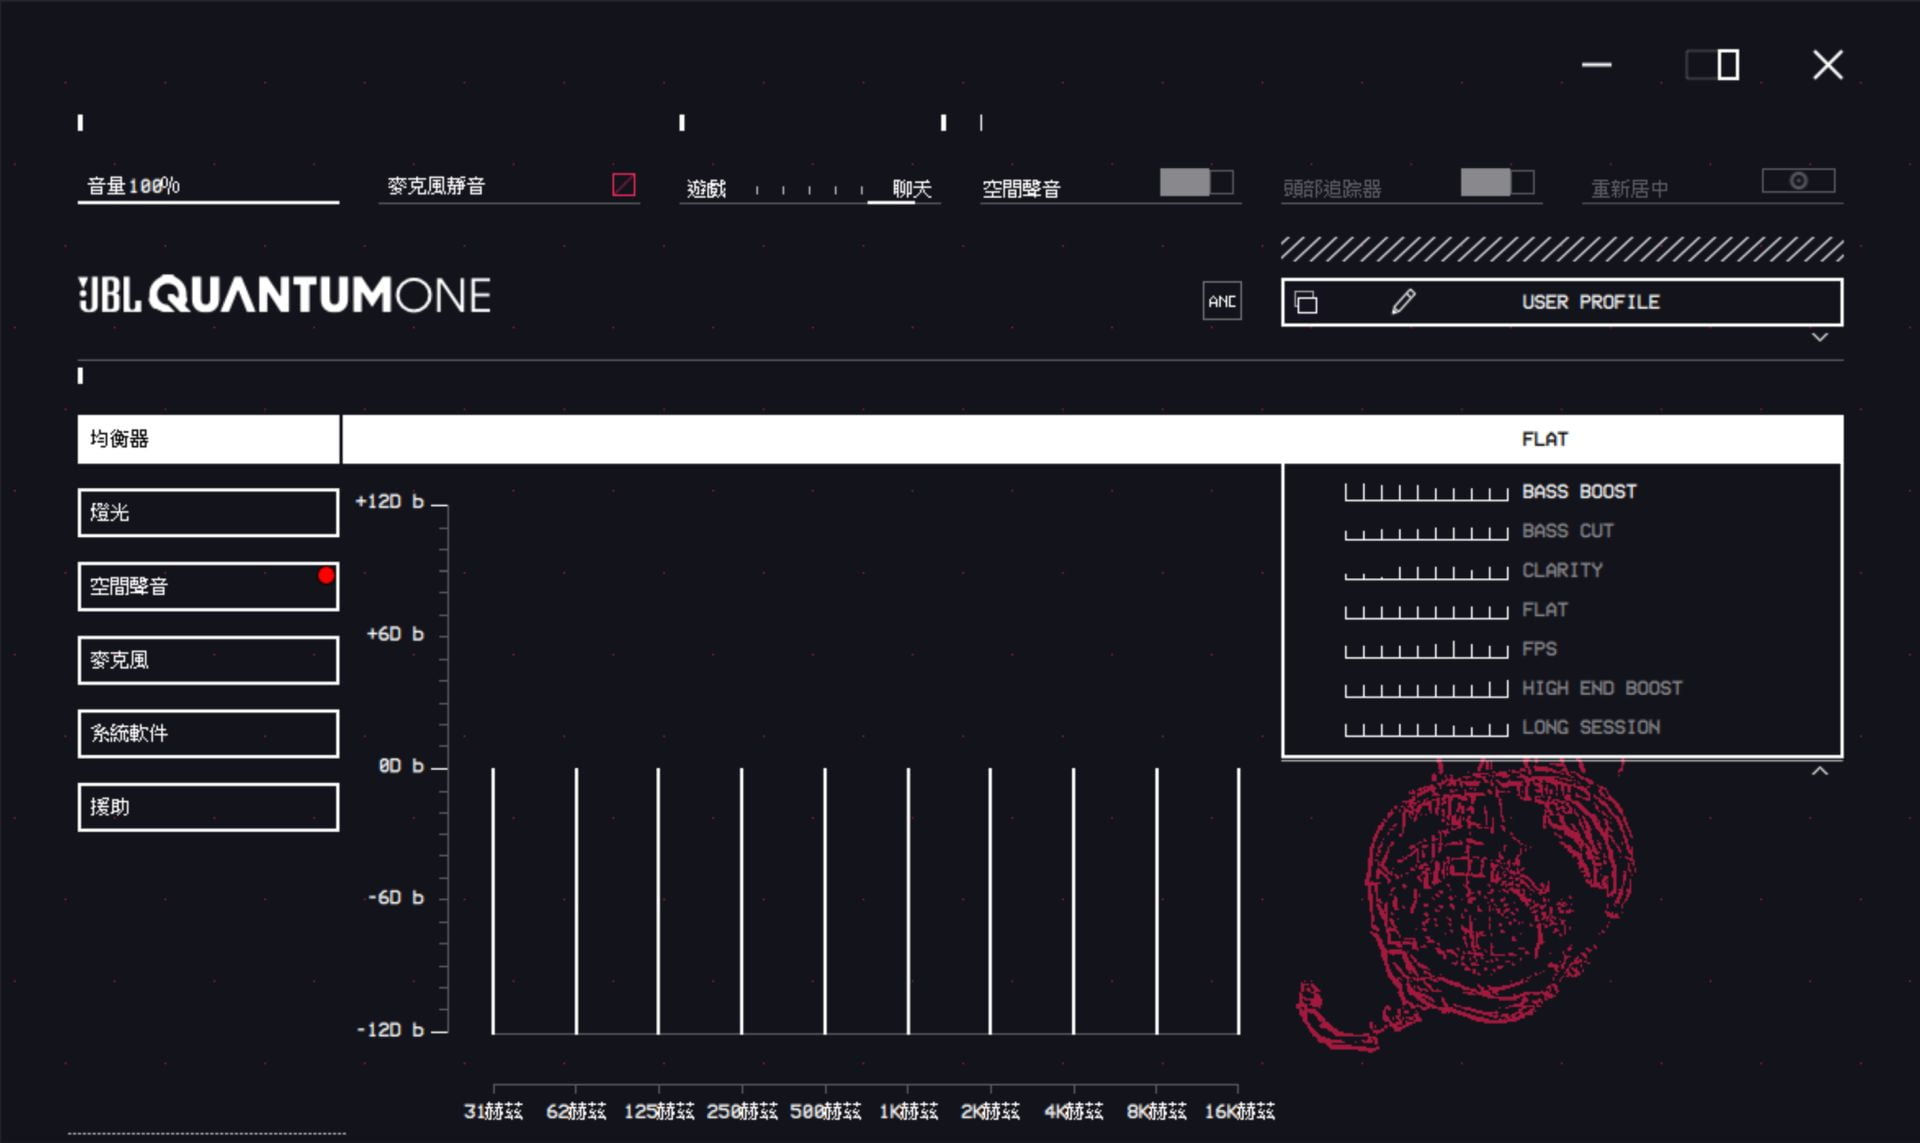Click the 62 Hz EQ band slider

click(576, 900)
